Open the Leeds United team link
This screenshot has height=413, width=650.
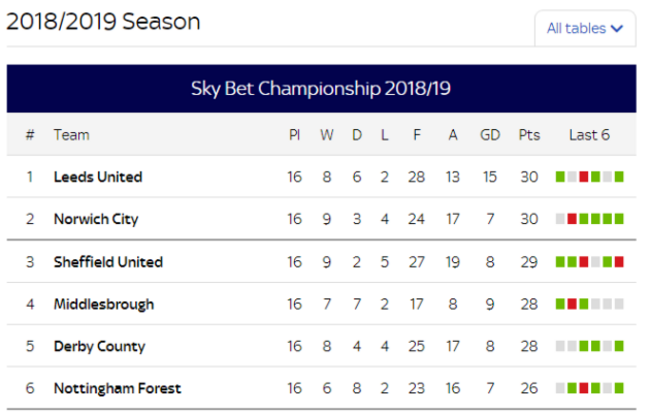98,177
